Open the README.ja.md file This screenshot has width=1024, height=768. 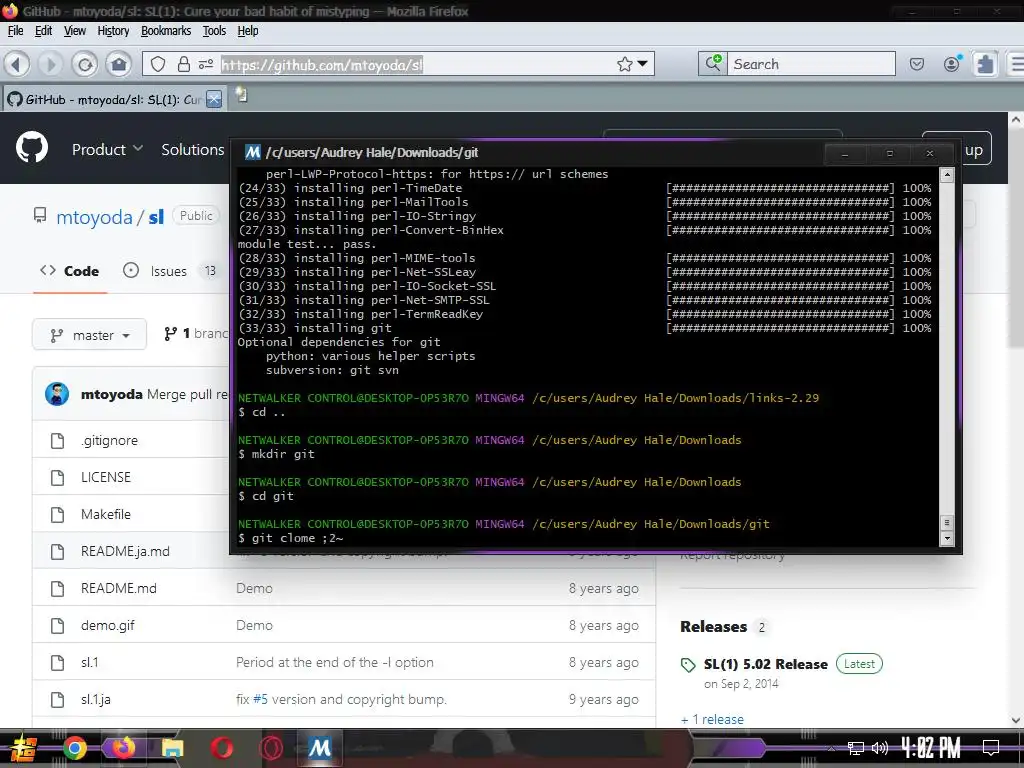pyautogui.click(x=125, y=551)
